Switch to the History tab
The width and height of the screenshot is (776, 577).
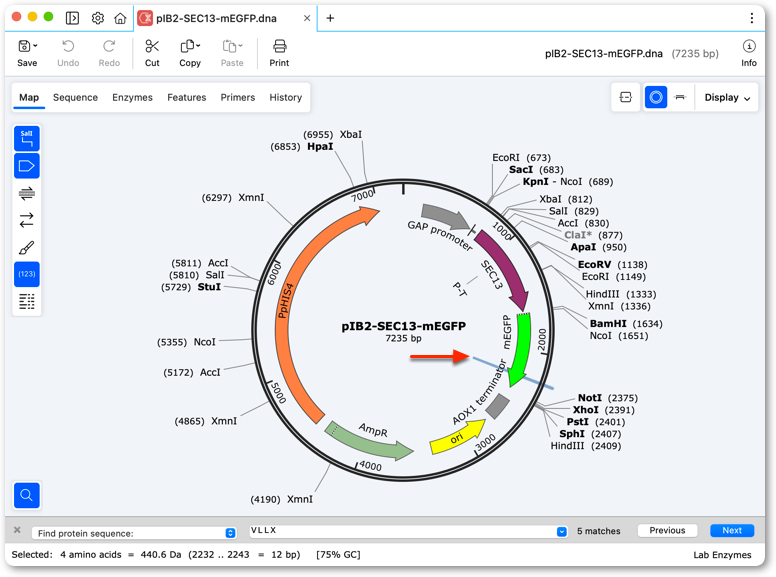click(x=286, y=97)
